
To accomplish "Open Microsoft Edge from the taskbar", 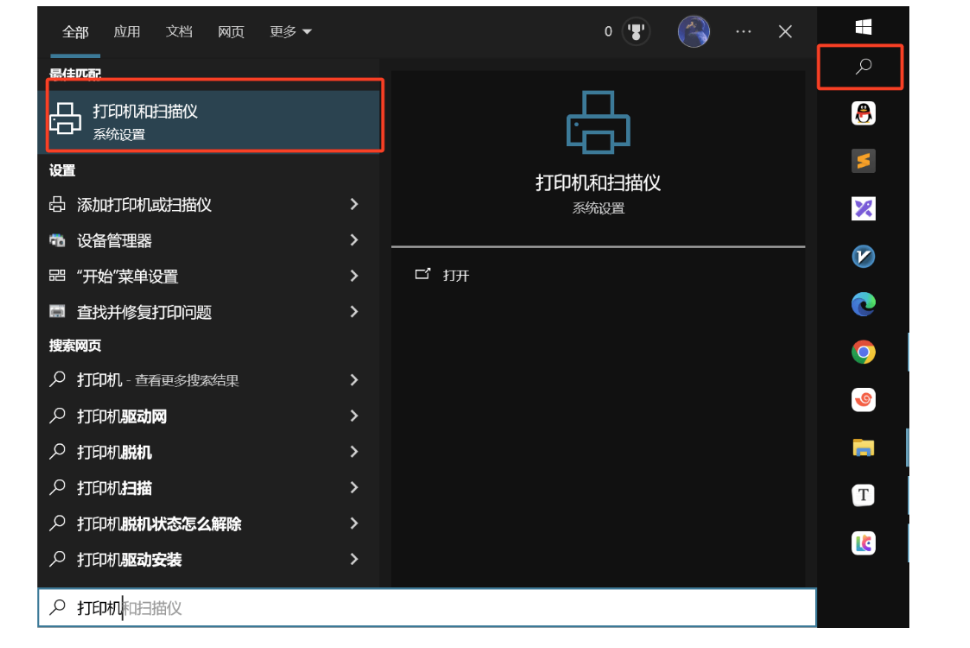I will click(863, 305).
